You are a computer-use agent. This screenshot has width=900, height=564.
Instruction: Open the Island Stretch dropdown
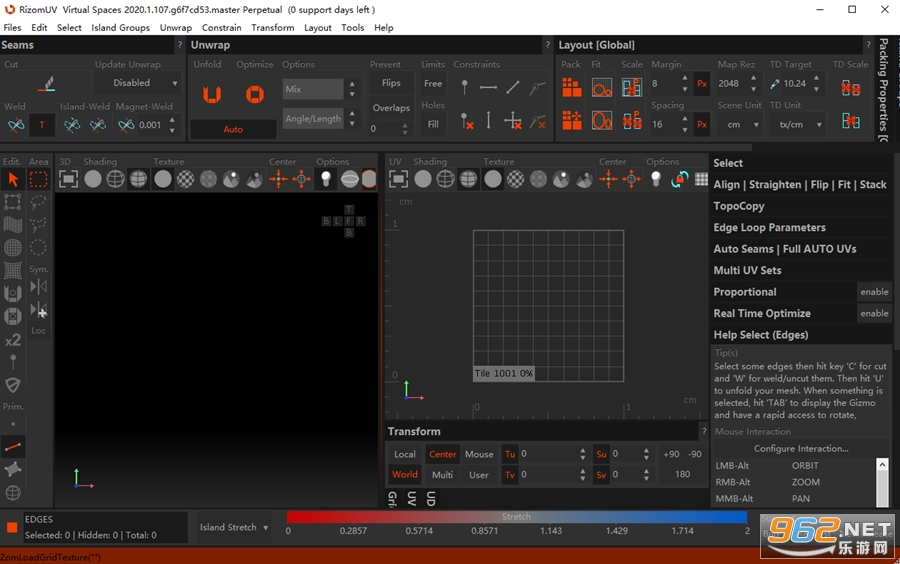(234, 527)
